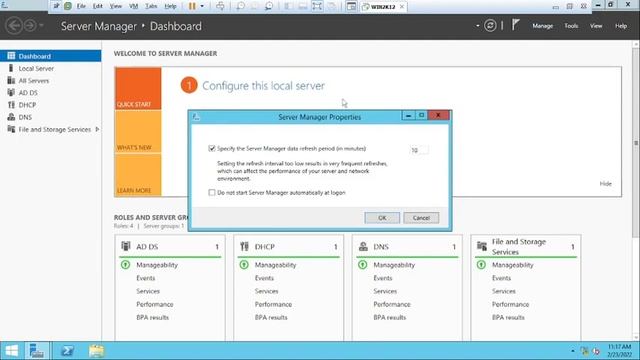Click the All Servers sidebar icon
640x360 pixels.
(x=11, y=80)
